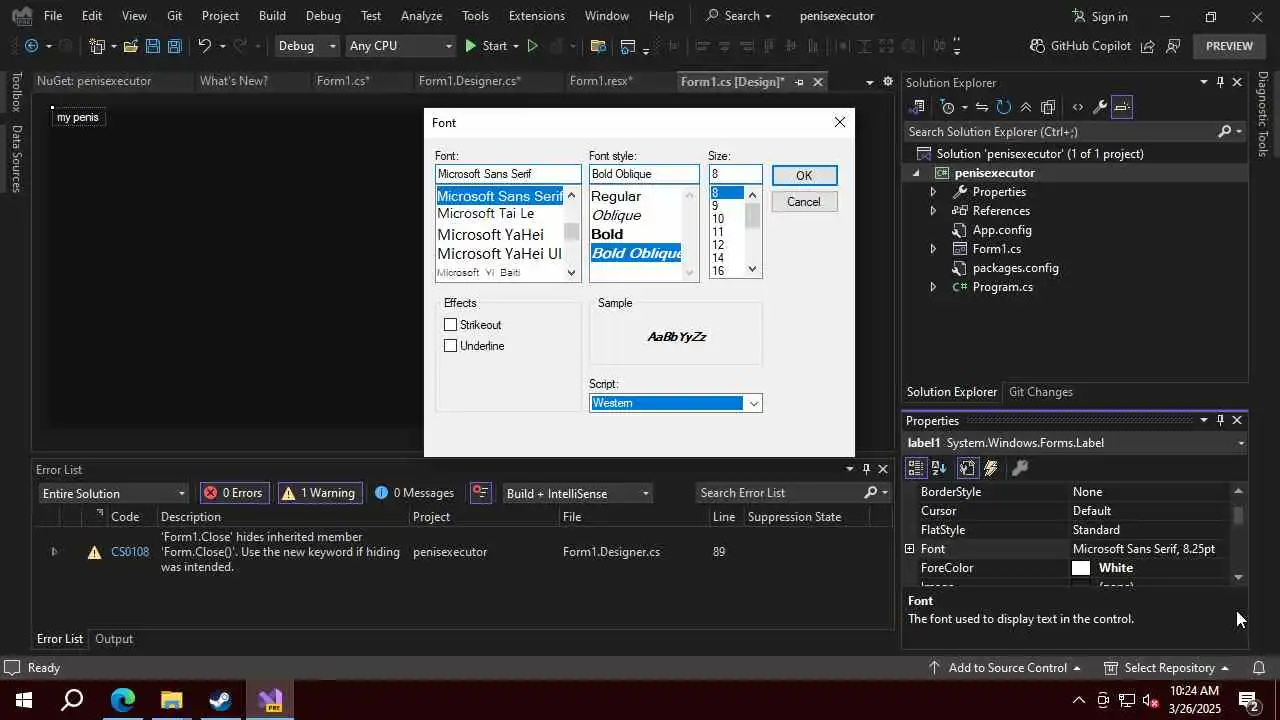The width and height of the screenshot is (1280, 720).
Task: Click Save icon in main toolbar
Action: pyautogui.click(x=152, y=46)
